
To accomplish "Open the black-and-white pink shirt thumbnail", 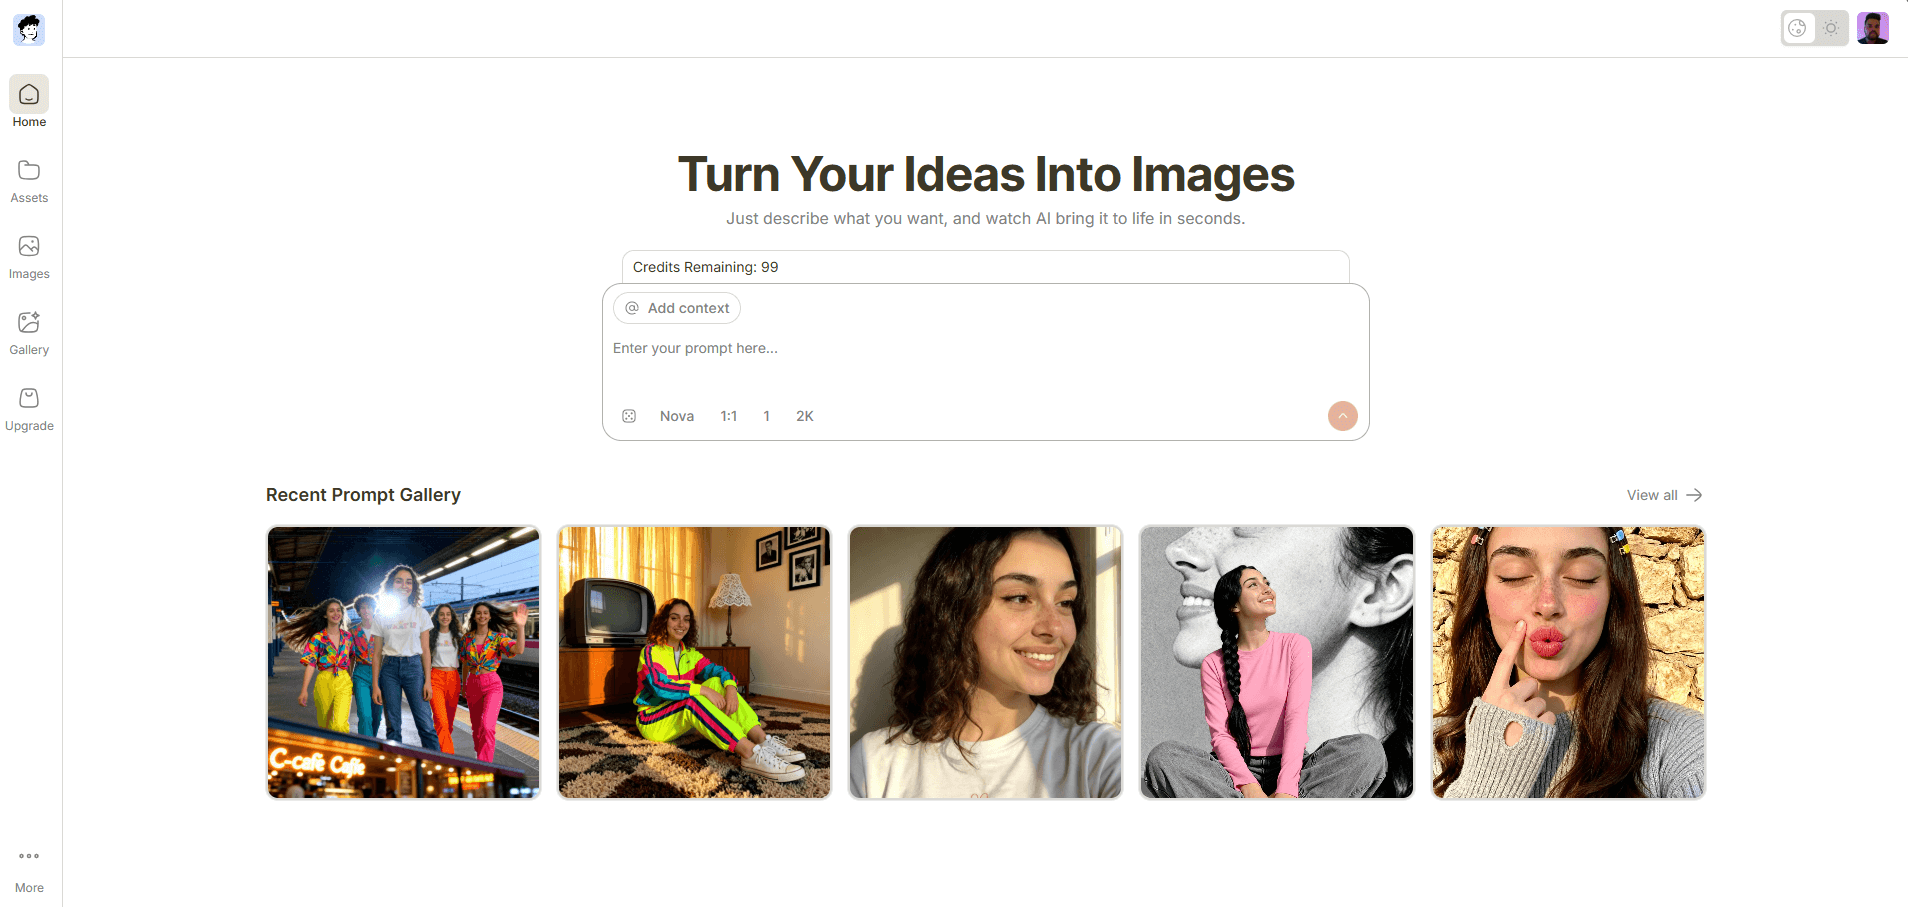I will [1277, 662].
